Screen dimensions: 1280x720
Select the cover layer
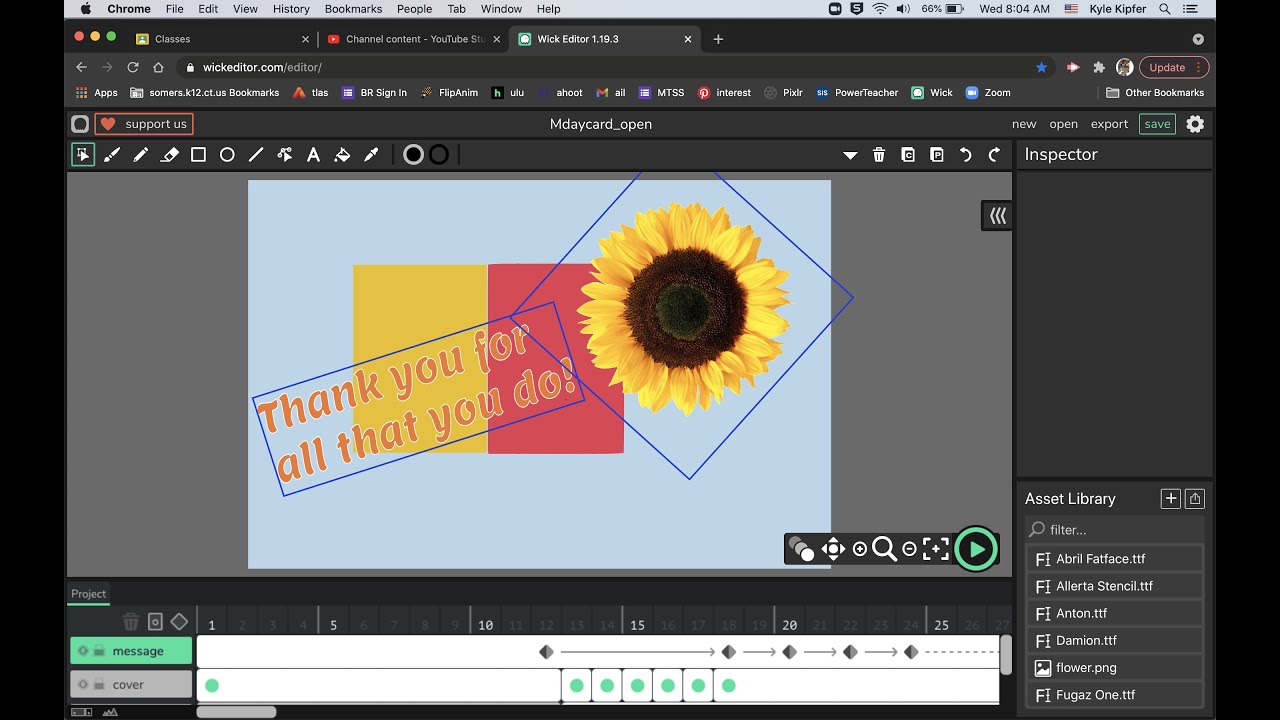(x=131, y=685)
